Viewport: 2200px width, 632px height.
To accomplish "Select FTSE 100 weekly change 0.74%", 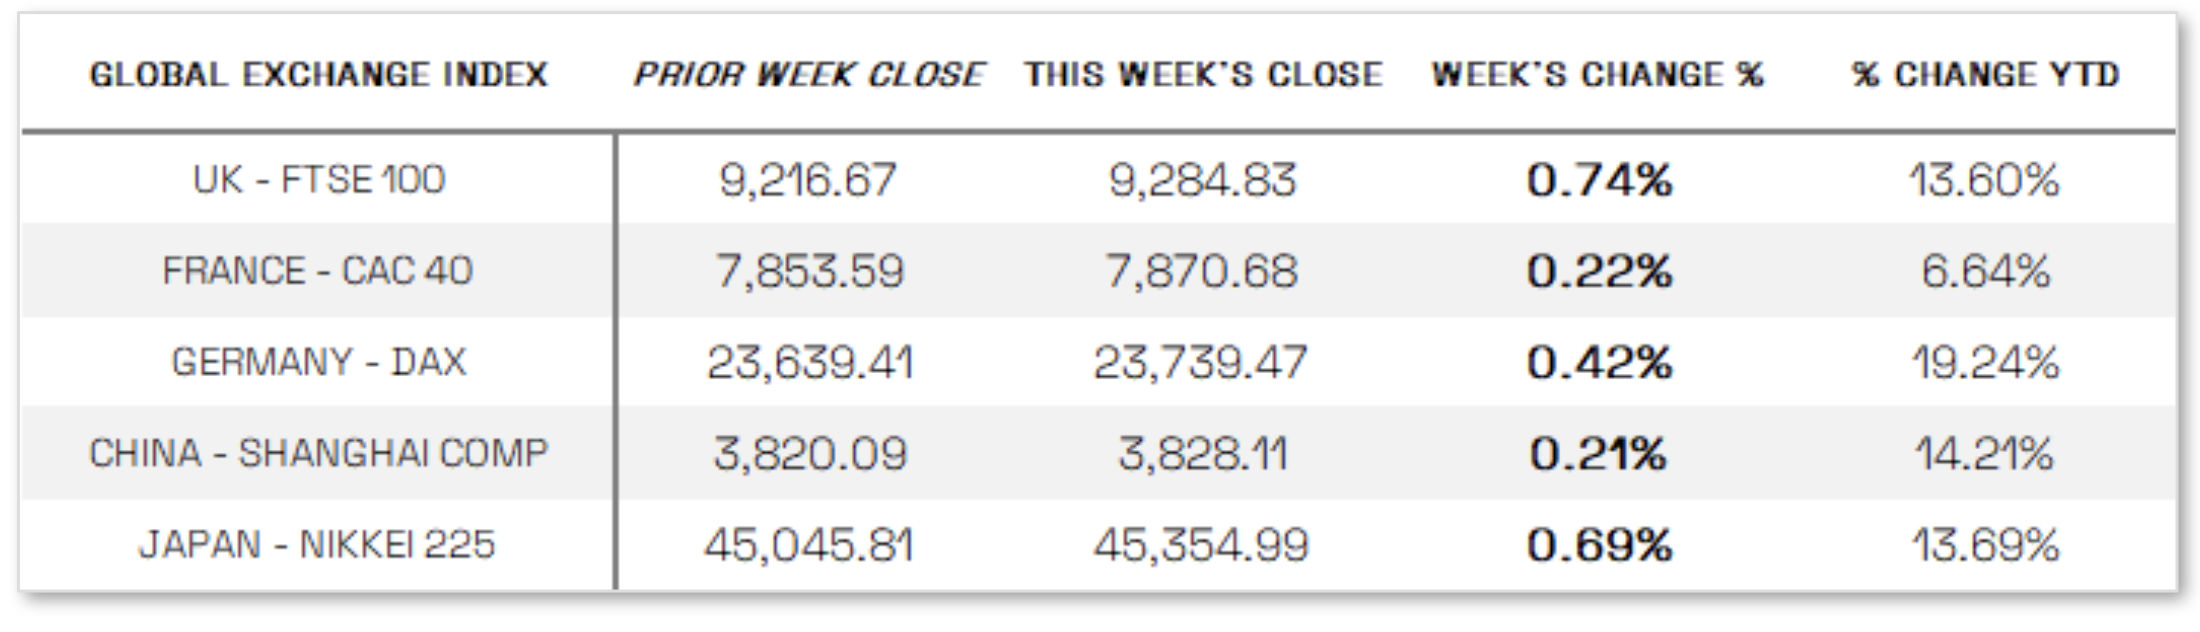I will click(x=1599, y=180).
